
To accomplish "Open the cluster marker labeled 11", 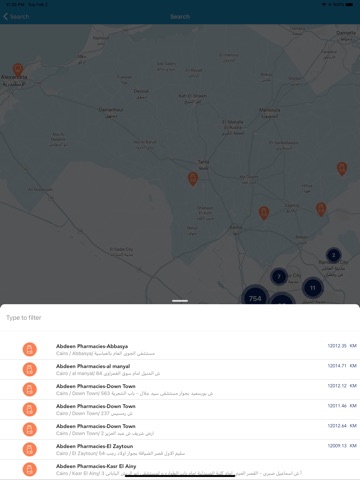I will (x=313, y=288).
